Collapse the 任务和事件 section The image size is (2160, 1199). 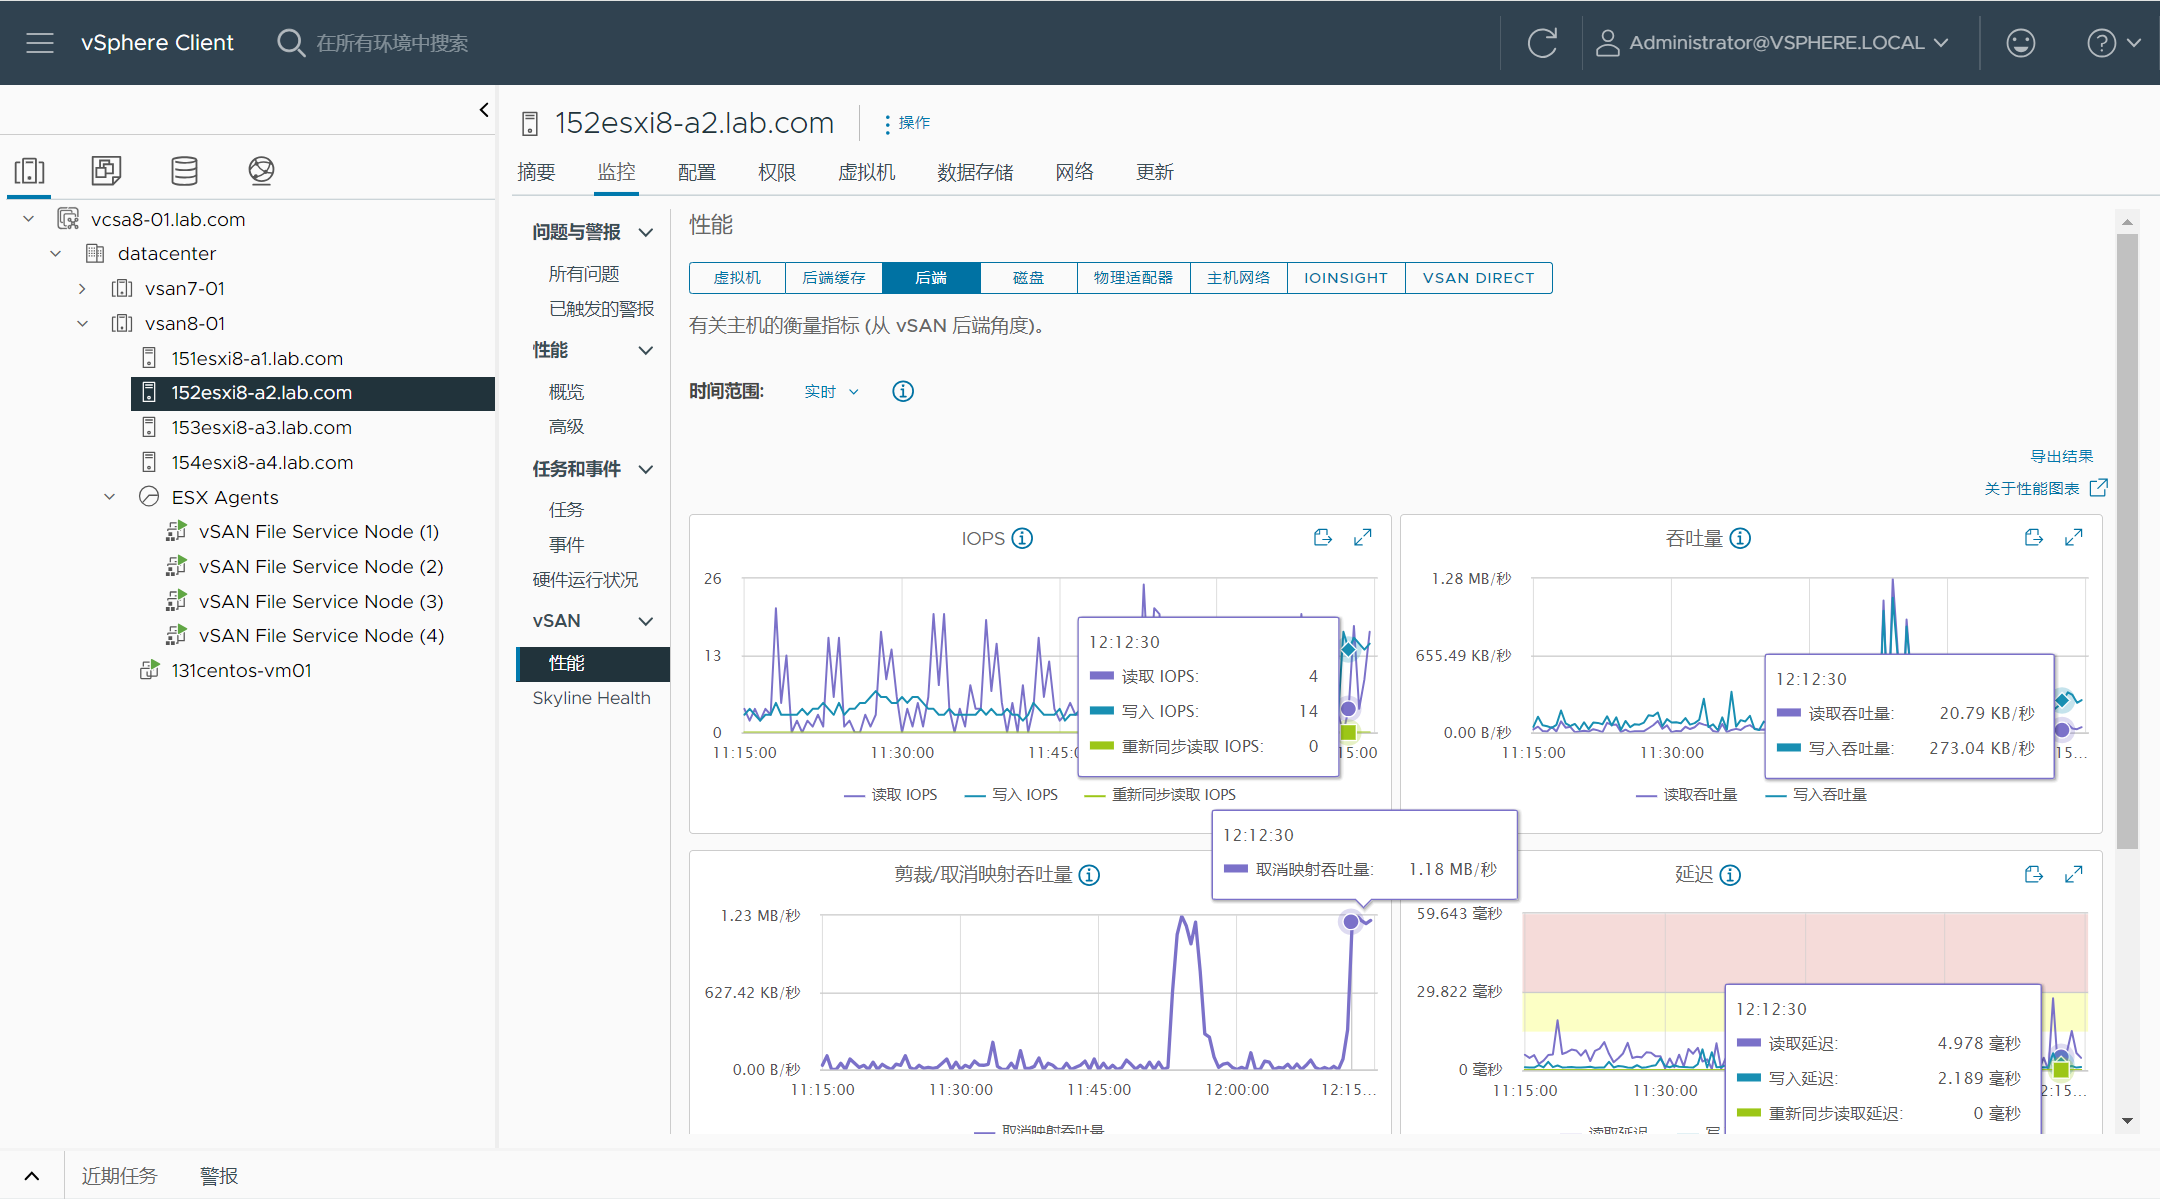(x=646, y=469)
